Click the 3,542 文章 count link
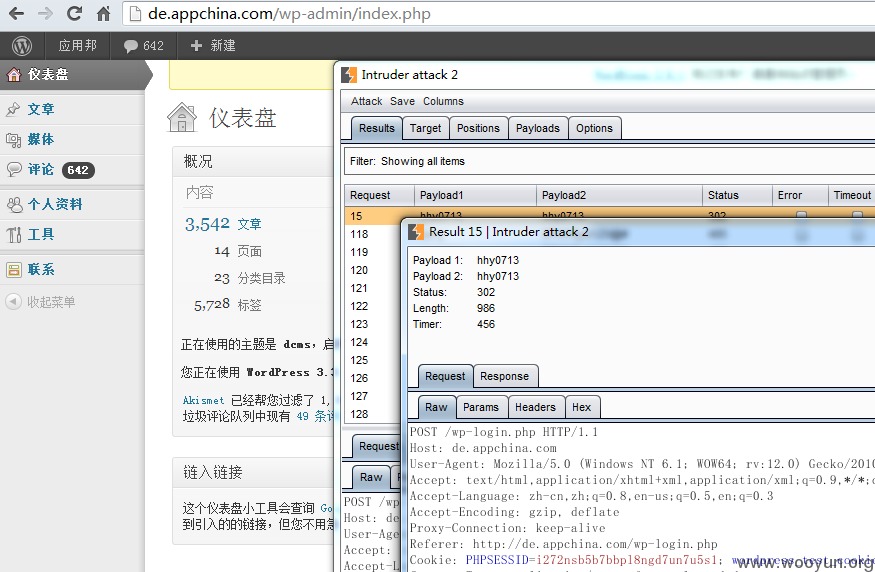This screenshot has width=875, height=572. coord(223,224)
